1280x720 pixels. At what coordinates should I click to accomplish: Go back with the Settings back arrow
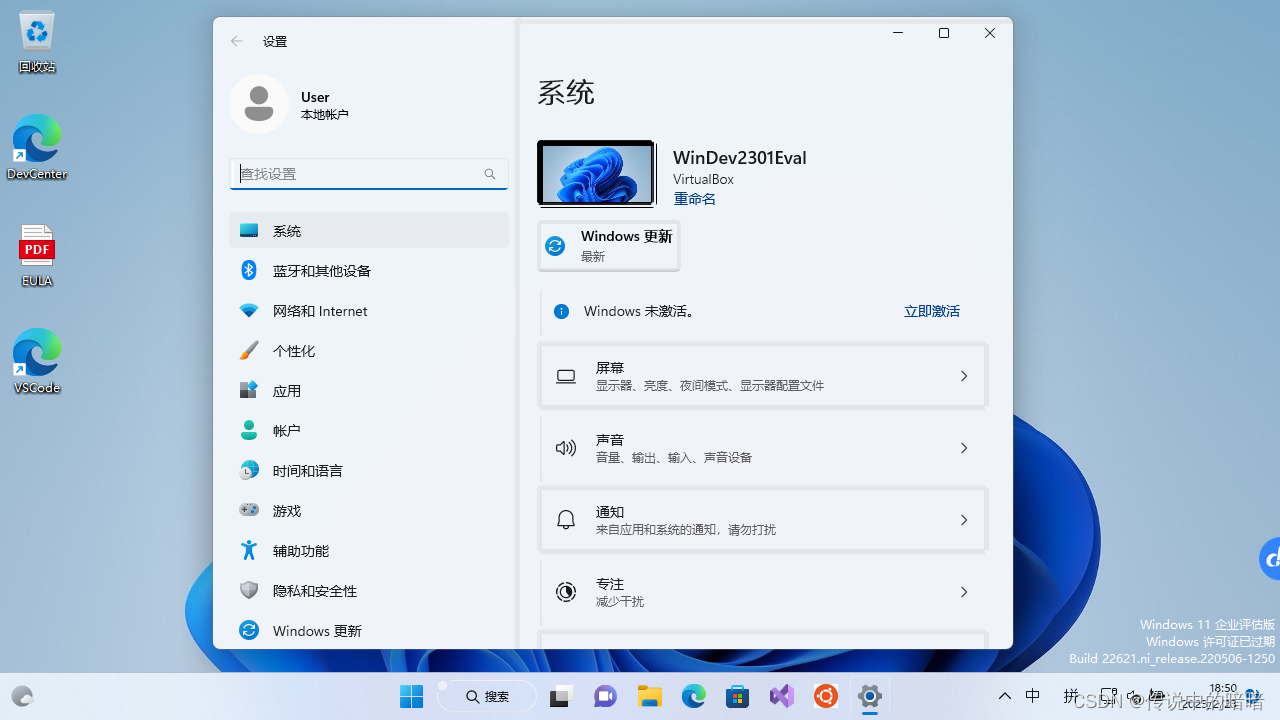(237, 41)
